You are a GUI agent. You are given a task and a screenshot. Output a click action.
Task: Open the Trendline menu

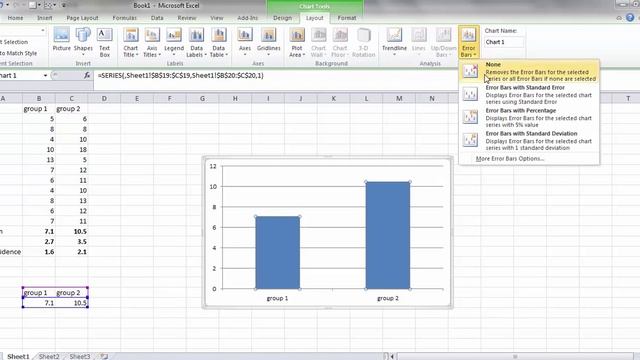click(x=394, y=42)
